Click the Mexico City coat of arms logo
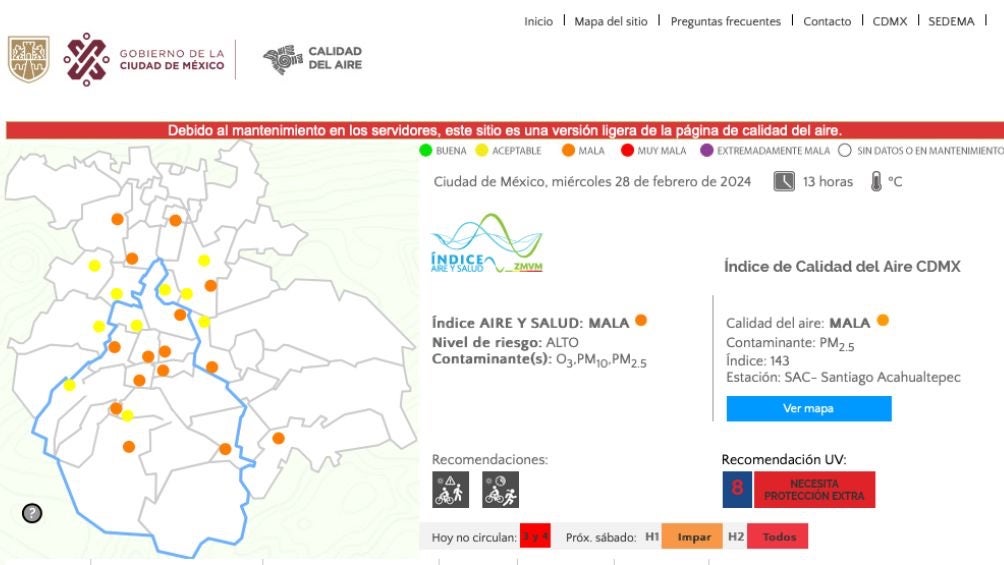The image size is (1004, 565). (28, 60)
